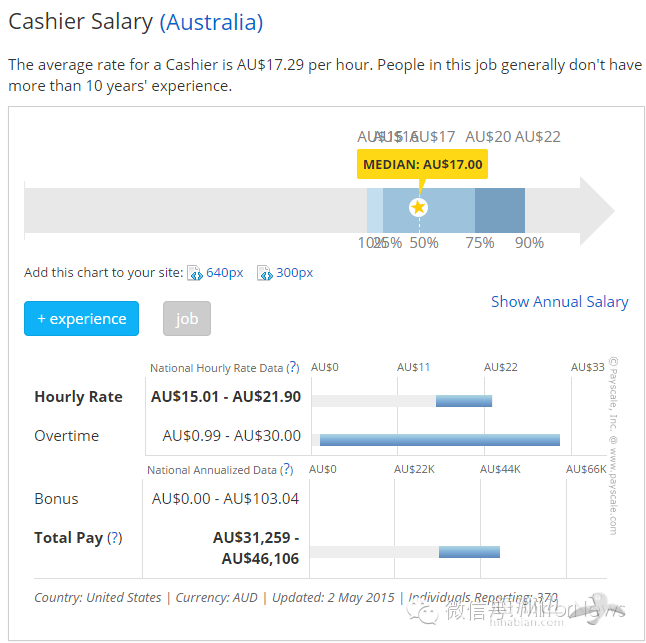Image resolution: width=646 pixels, height=643 pixels.
Task: Click the (?) next to Total Pay
Action: click(x=115, y=538)
